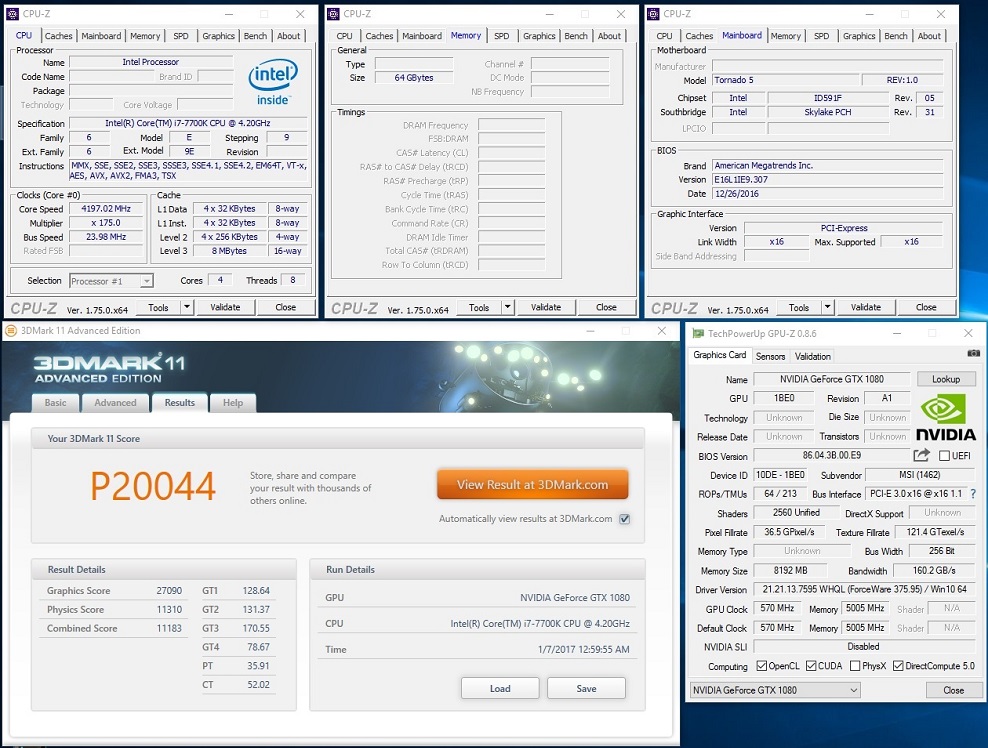The height and width of the screenshot is (748, 988).
Task: Open Tools dropdown arrow in Mainboard window
Action: pyautogui.click(x=827, y=307)
